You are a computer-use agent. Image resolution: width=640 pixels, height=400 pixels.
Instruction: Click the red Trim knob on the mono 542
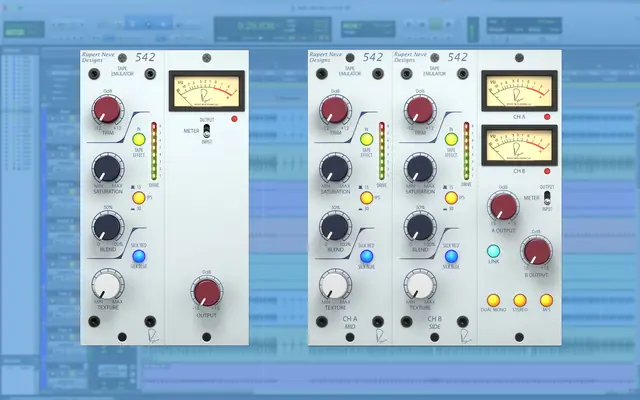pyautogui.click(x=107, y=109)
